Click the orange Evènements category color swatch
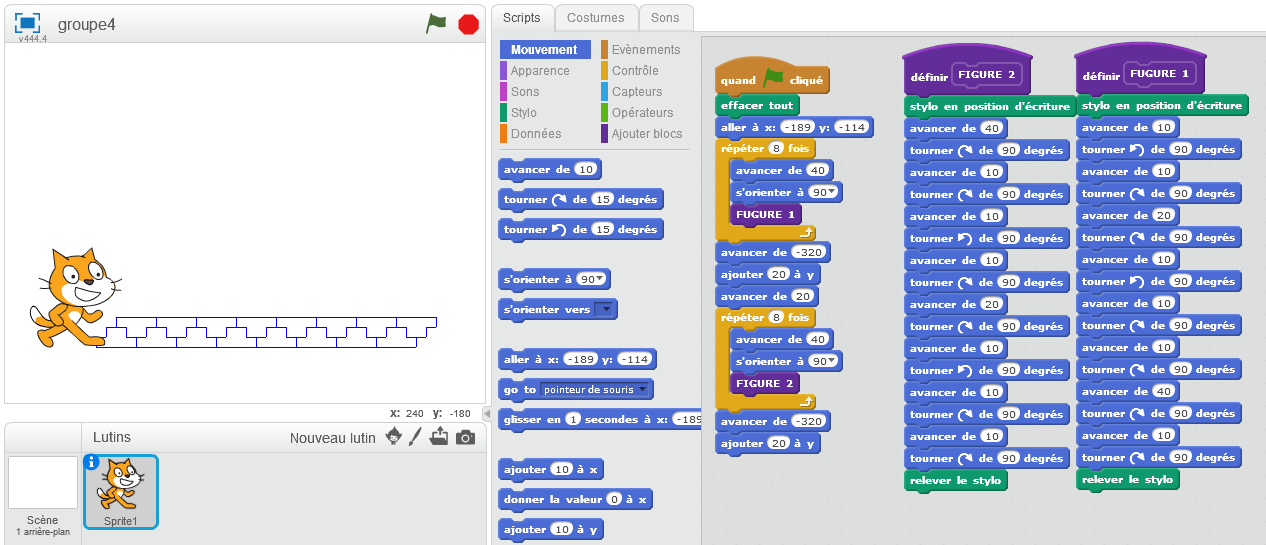The width and height of the screenshot is (1266, 545). pos(604,50)
